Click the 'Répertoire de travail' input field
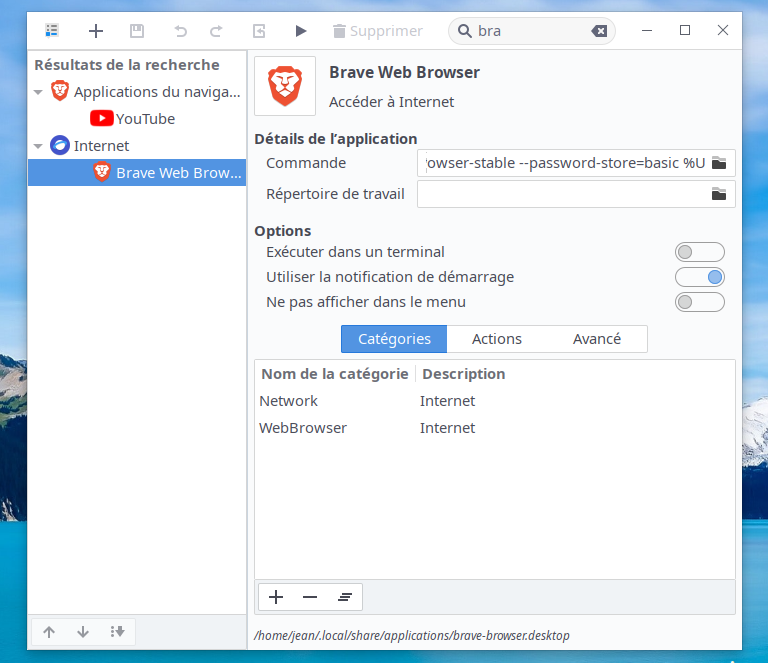Viewport: 768px width, 663px height. coord(560,194)
